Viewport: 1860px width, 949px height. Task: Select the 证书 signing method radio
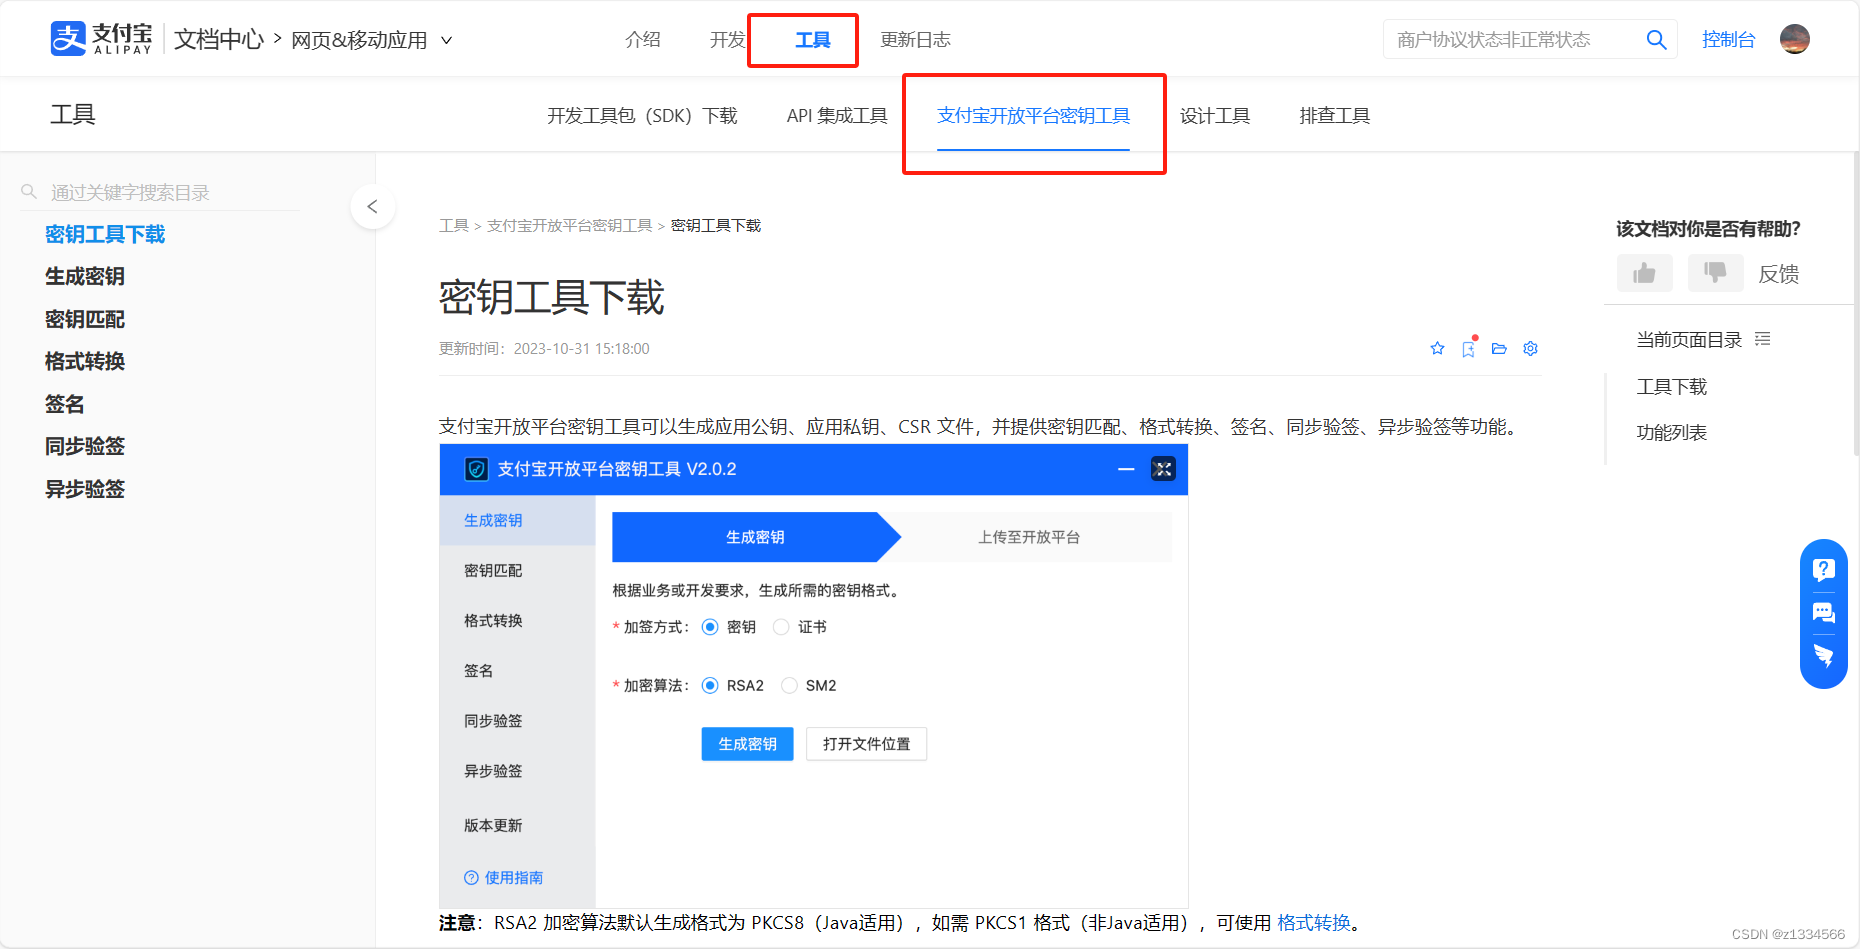click(x=781, y=627)
